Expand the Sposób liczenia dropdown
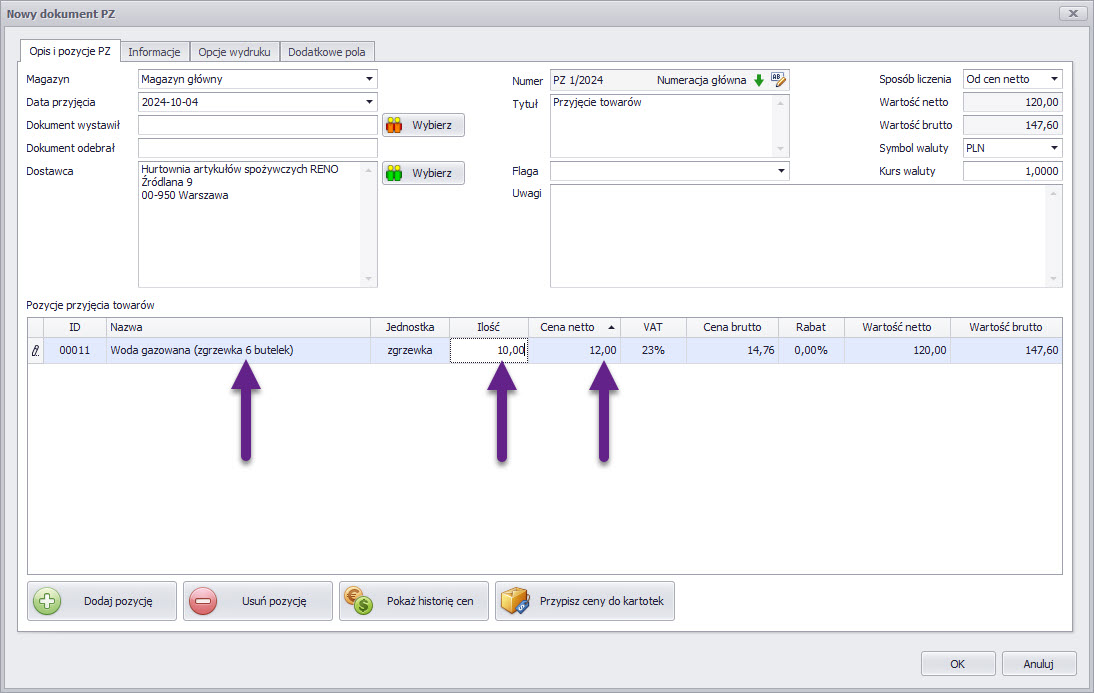Image resolution: width=1094 pixels, height=693 pixels. 1053,79
